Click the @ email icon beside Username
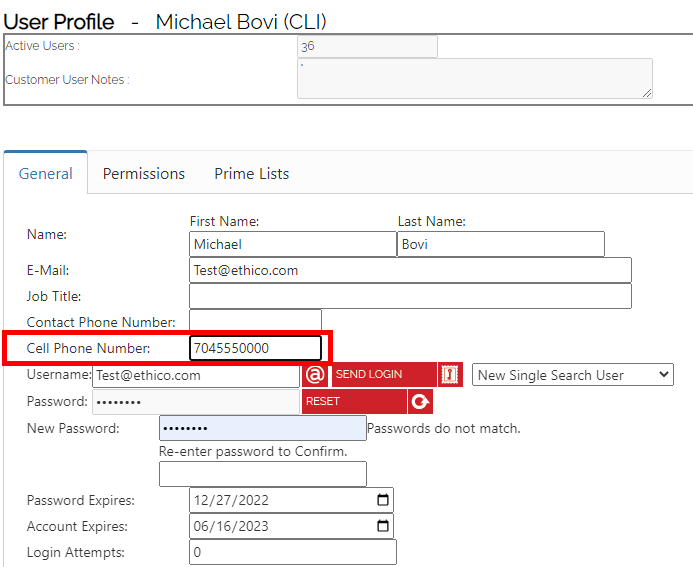The width and height of the screenshot is (693, 567). (x=315, y=375)
